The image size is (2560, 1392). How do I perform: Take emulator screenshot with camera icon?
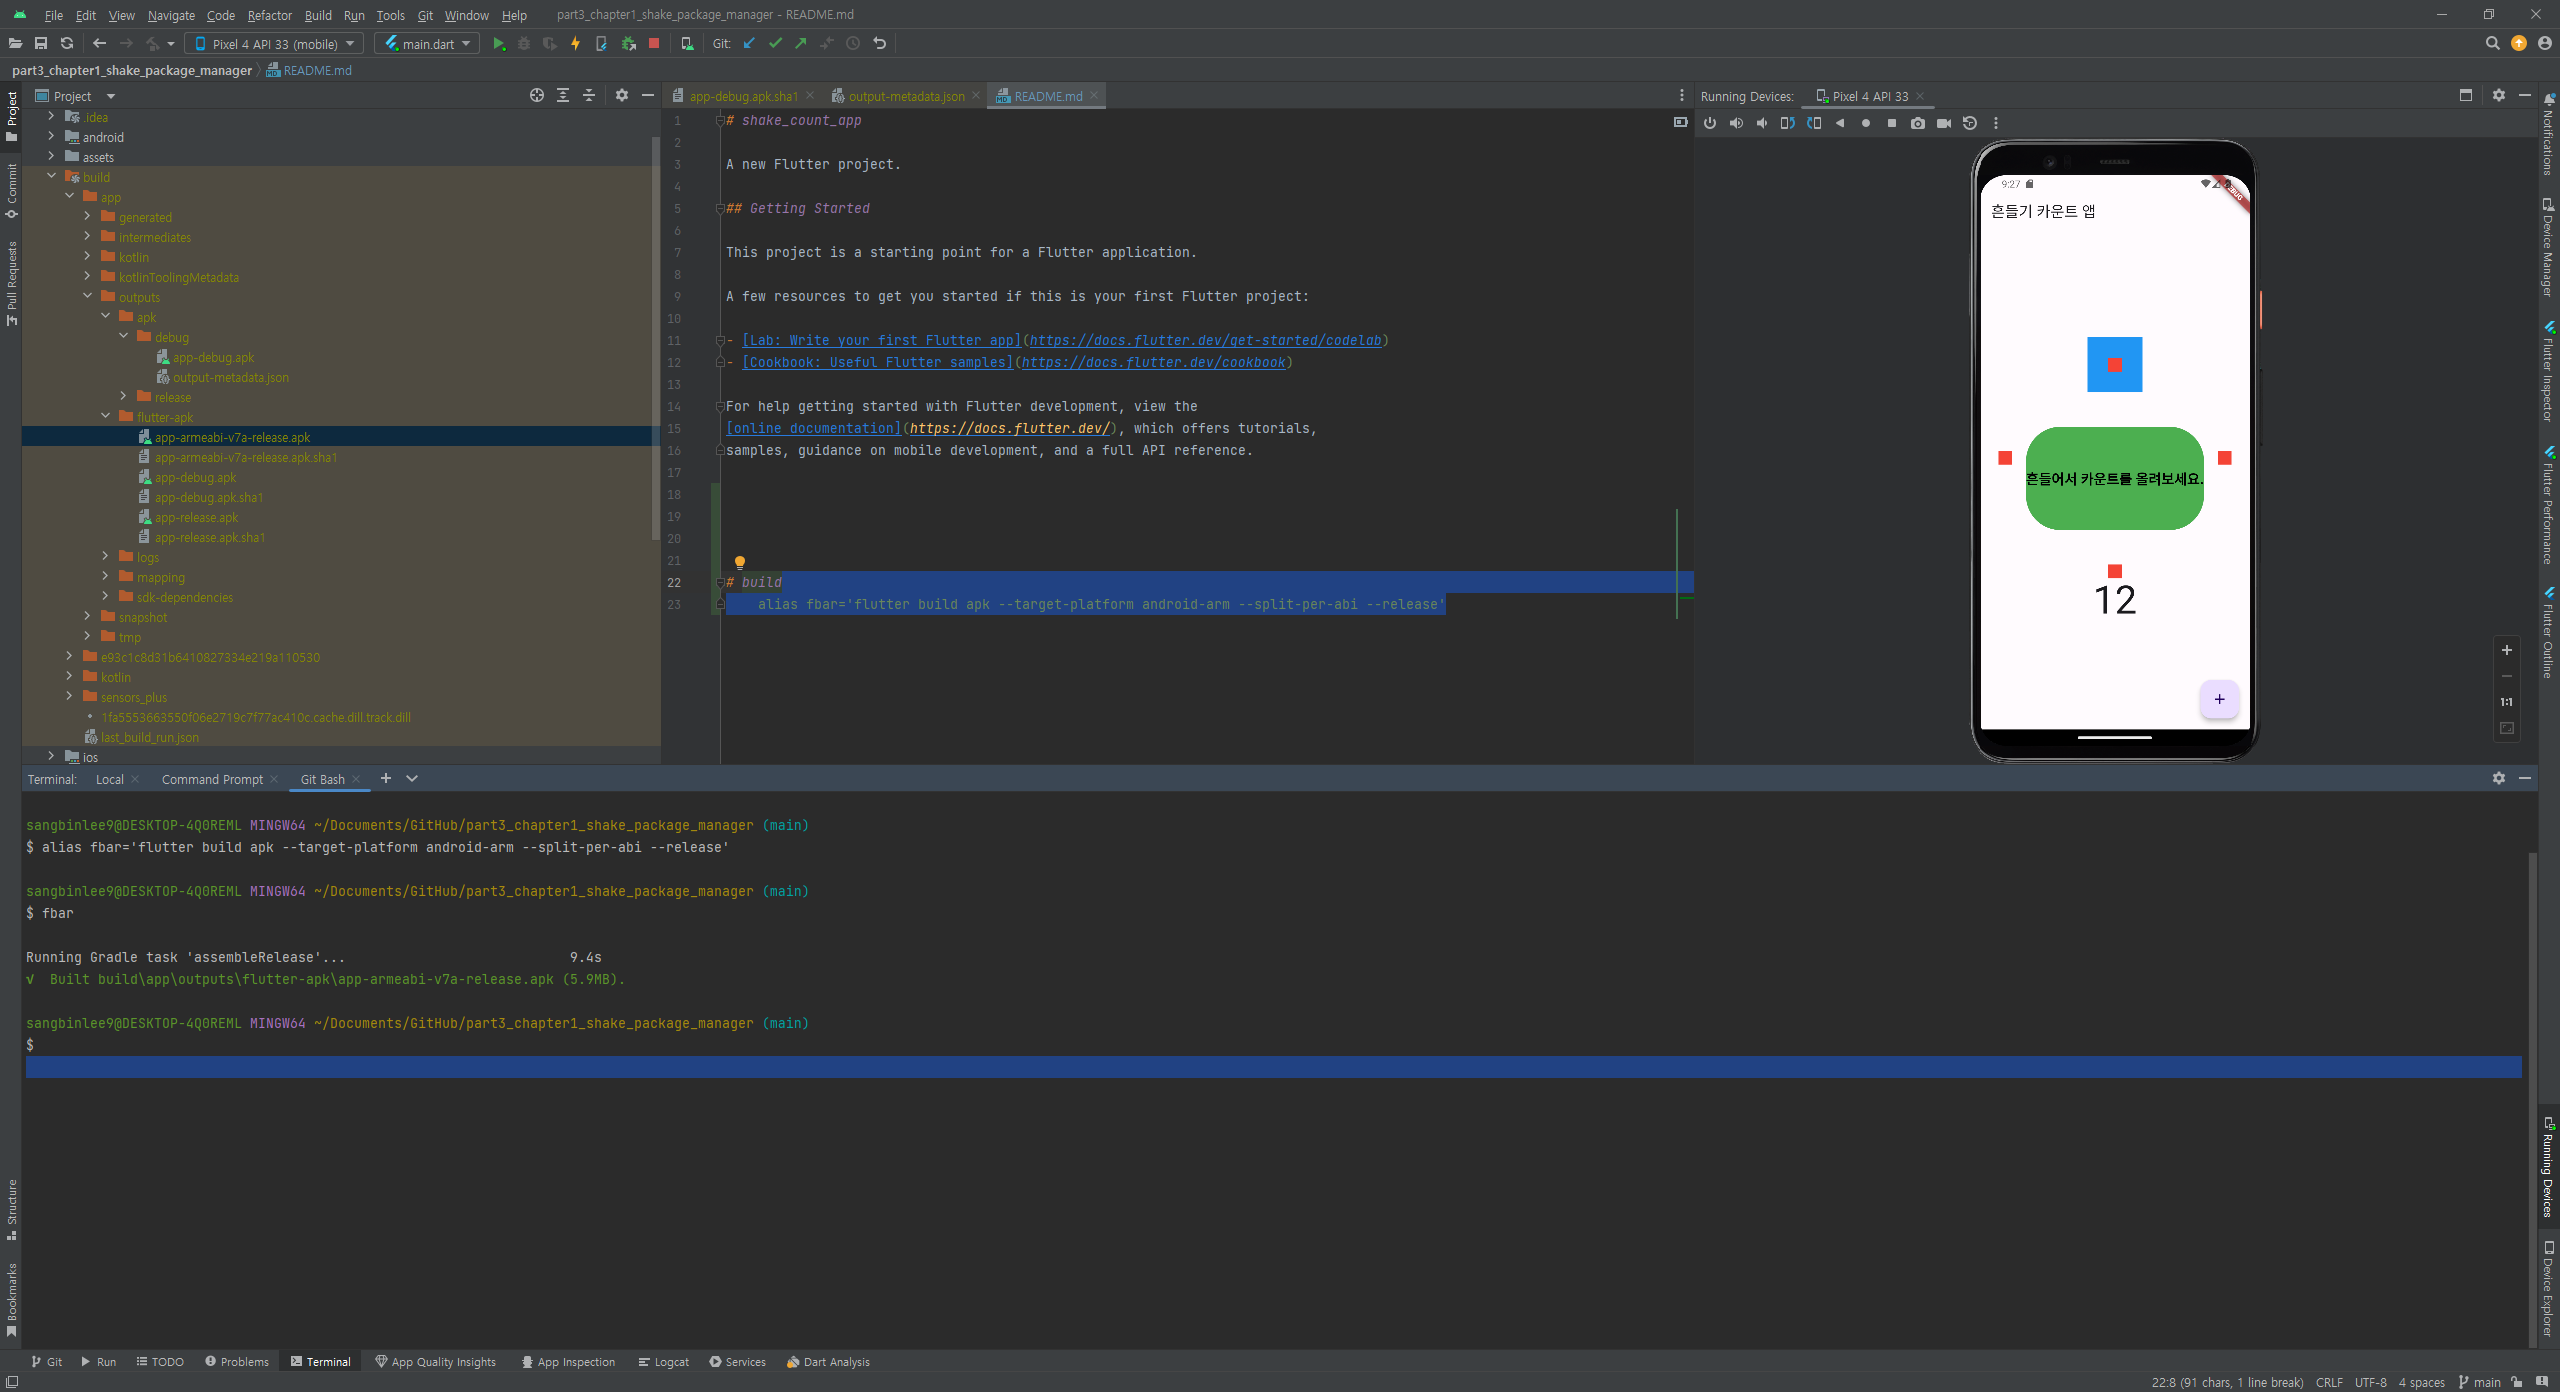(x=1917, y=124)
